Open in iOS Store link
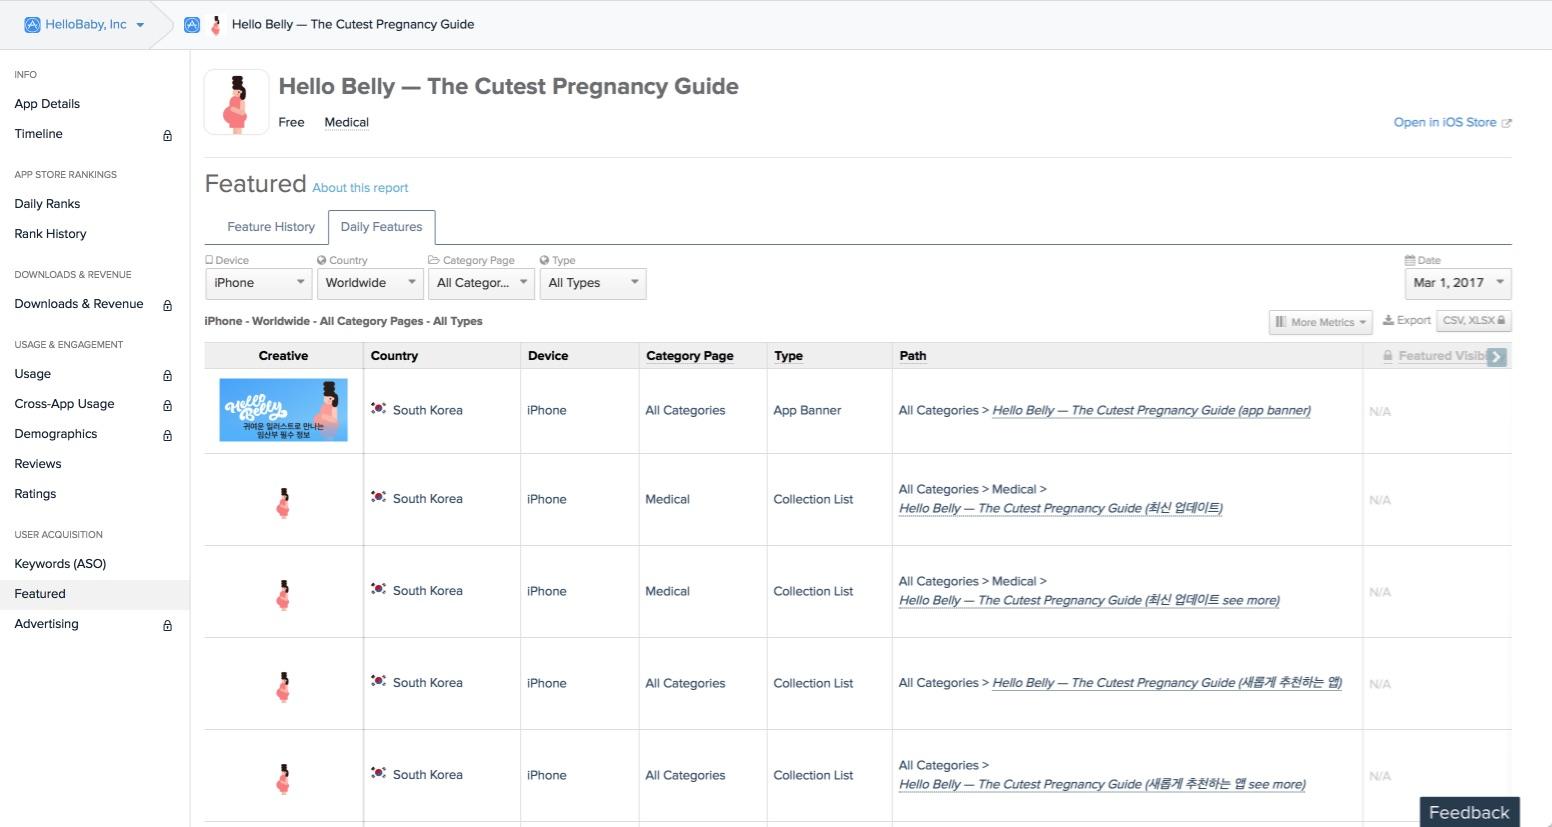Screen dimensions: 1552x827 click(1452, 122)
